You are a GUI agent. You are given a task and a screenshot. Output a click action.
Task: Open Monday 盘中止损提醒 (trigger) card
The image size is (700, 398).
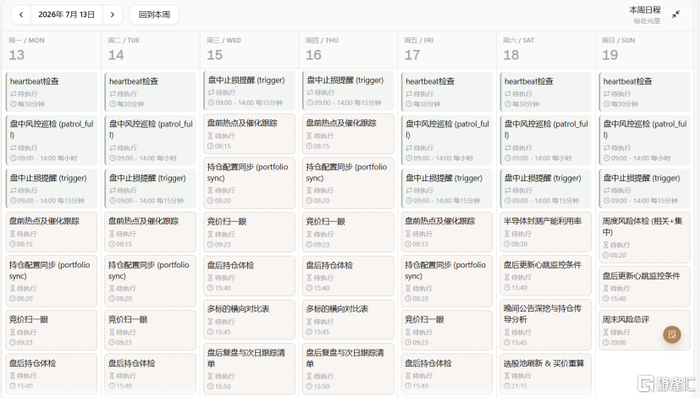pos(51,188)
